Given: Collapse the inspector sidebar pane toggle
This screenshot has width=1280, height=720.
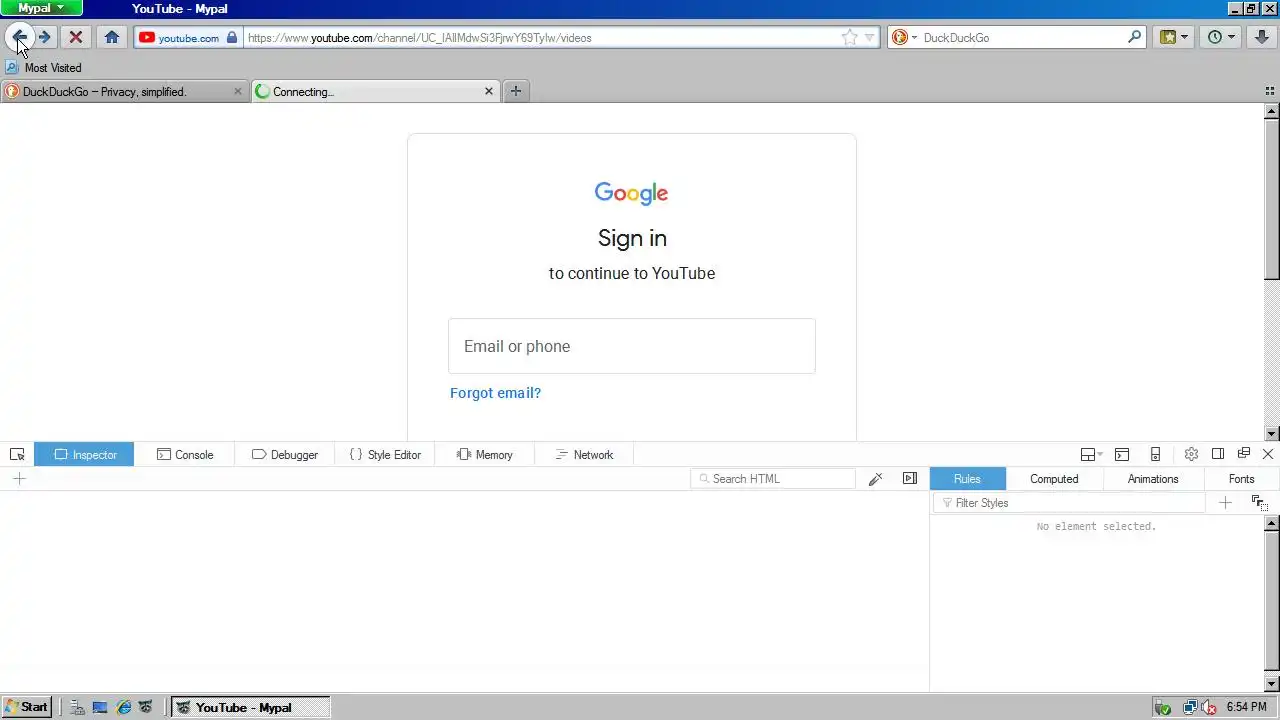Looking at the screenshot, I should pyautogui.click(x=910, y=479).
